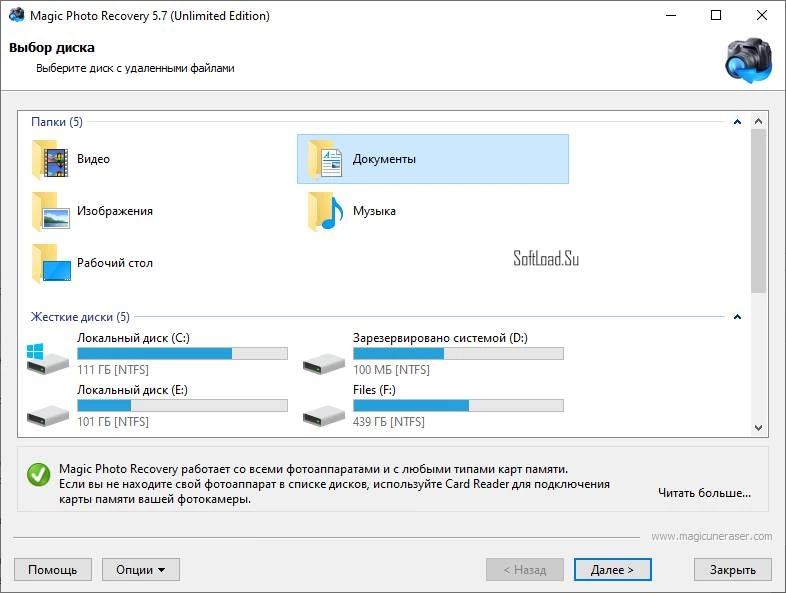Click the Жесткие диски (5) group header

(80, 317)
